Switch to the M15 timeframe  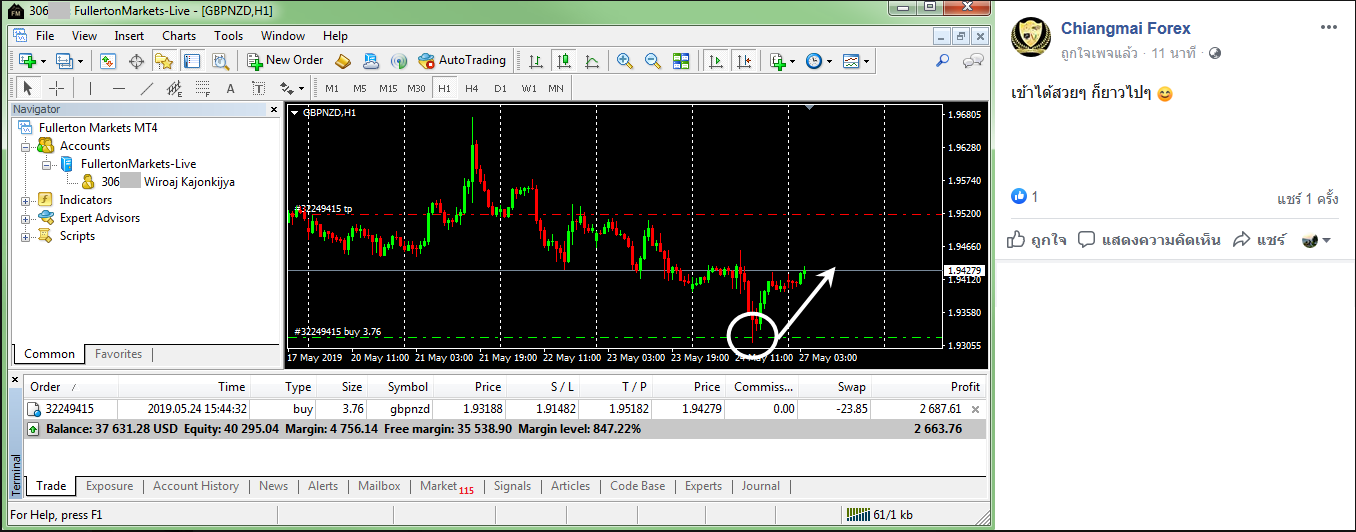pos(388,88)
